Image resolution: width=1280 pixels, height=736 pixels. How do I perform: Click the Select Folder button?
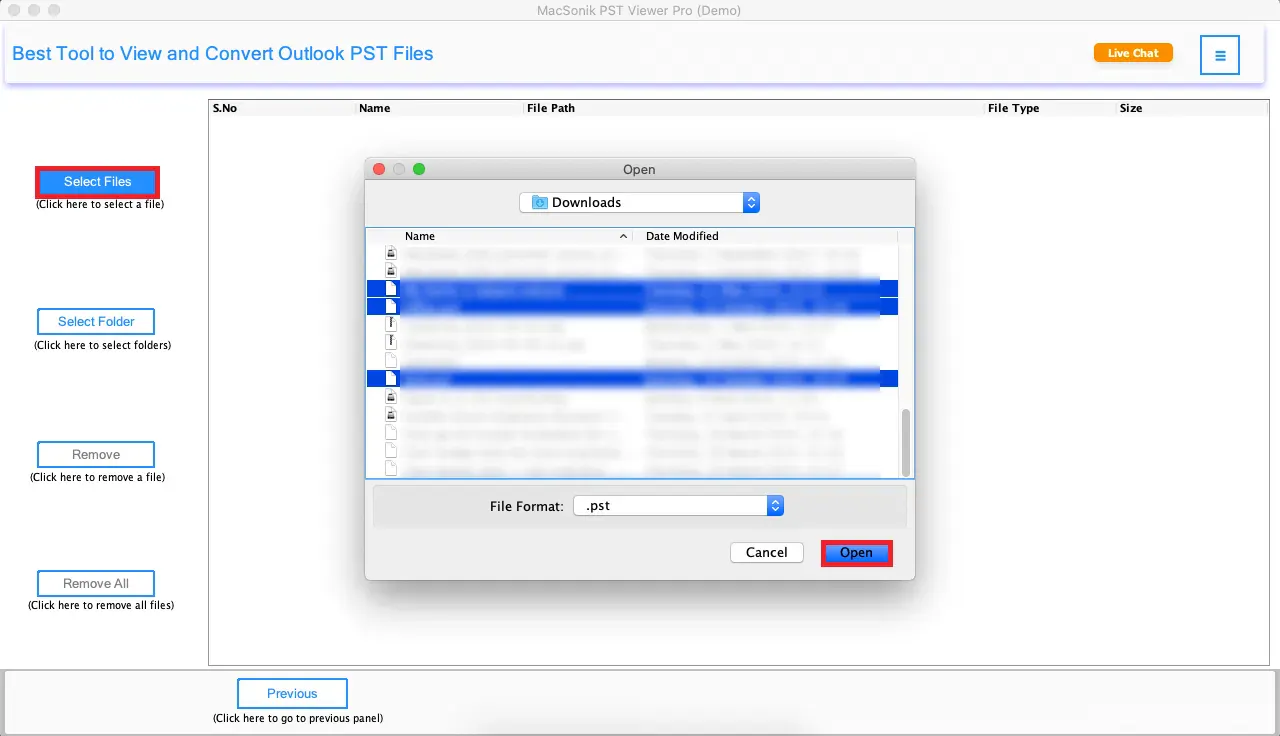coord(96,321)
